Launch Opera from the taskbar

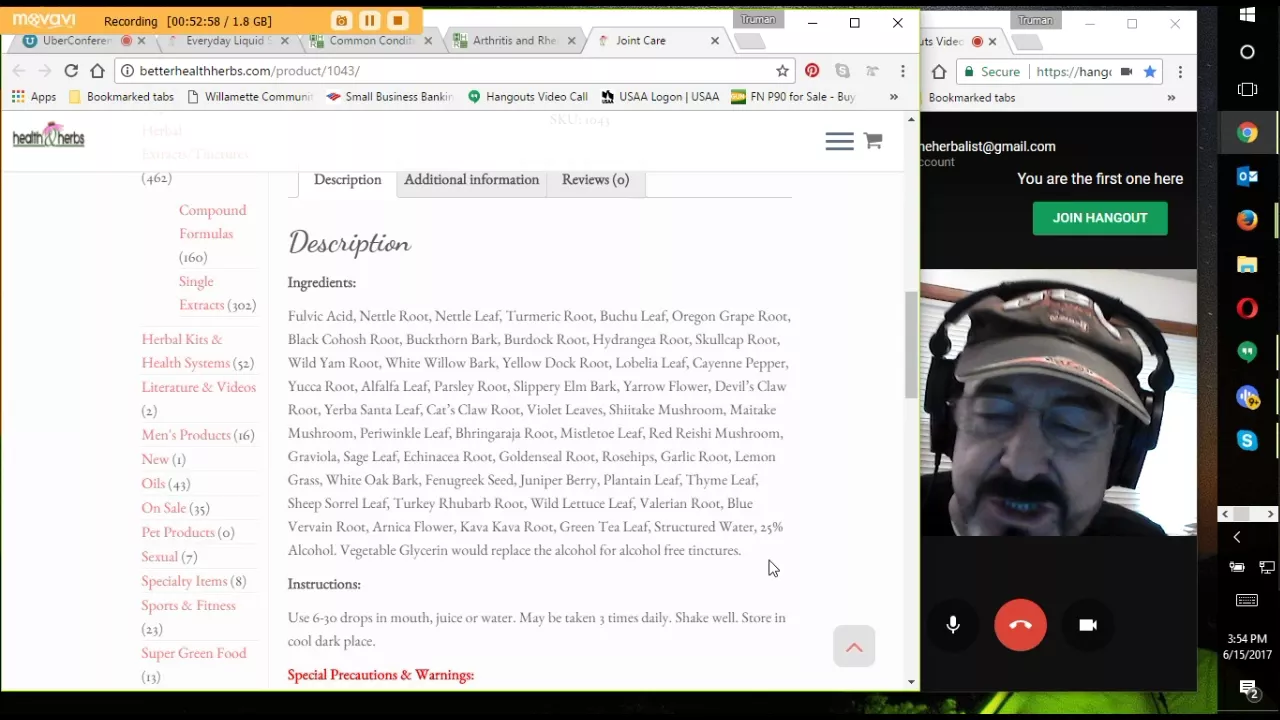click(x=1247, y=308)
